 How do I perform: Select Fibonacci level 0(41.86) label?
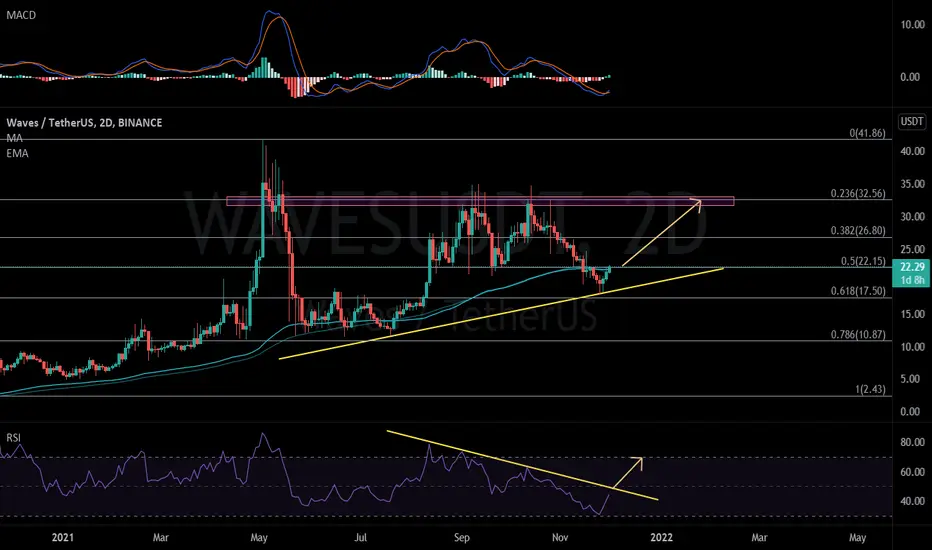pyautogui.click(x=867, y=133)
